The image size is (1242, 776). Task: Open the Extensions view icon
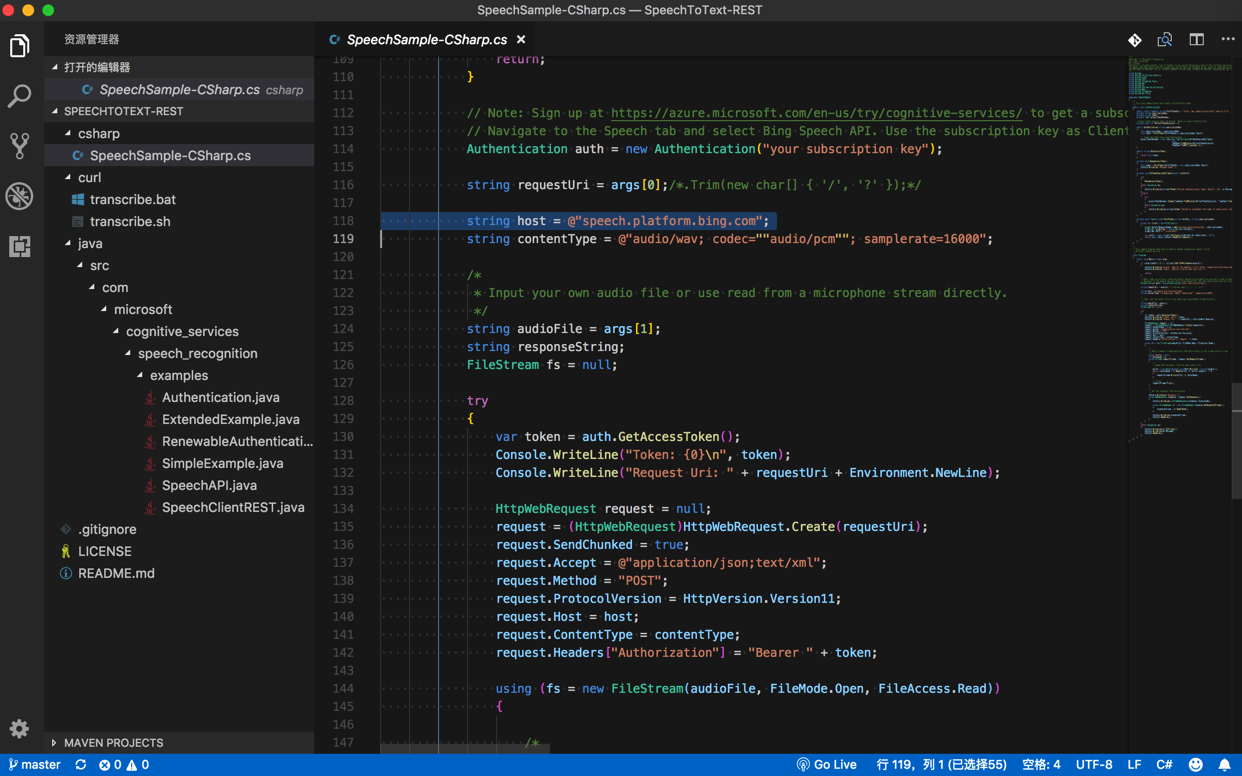pyautogui.click(x=20, y=246)
